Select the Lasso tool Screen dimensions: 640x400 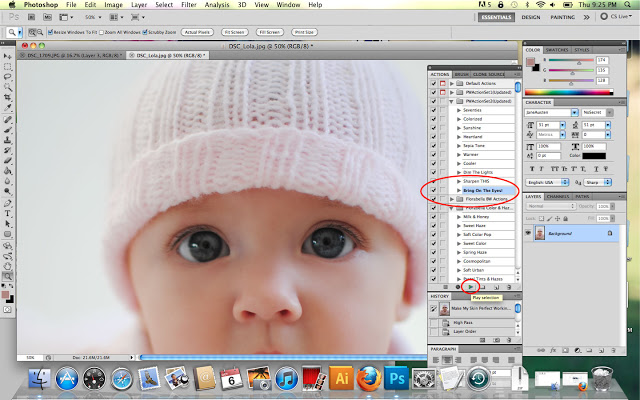[x=7, y=77]
